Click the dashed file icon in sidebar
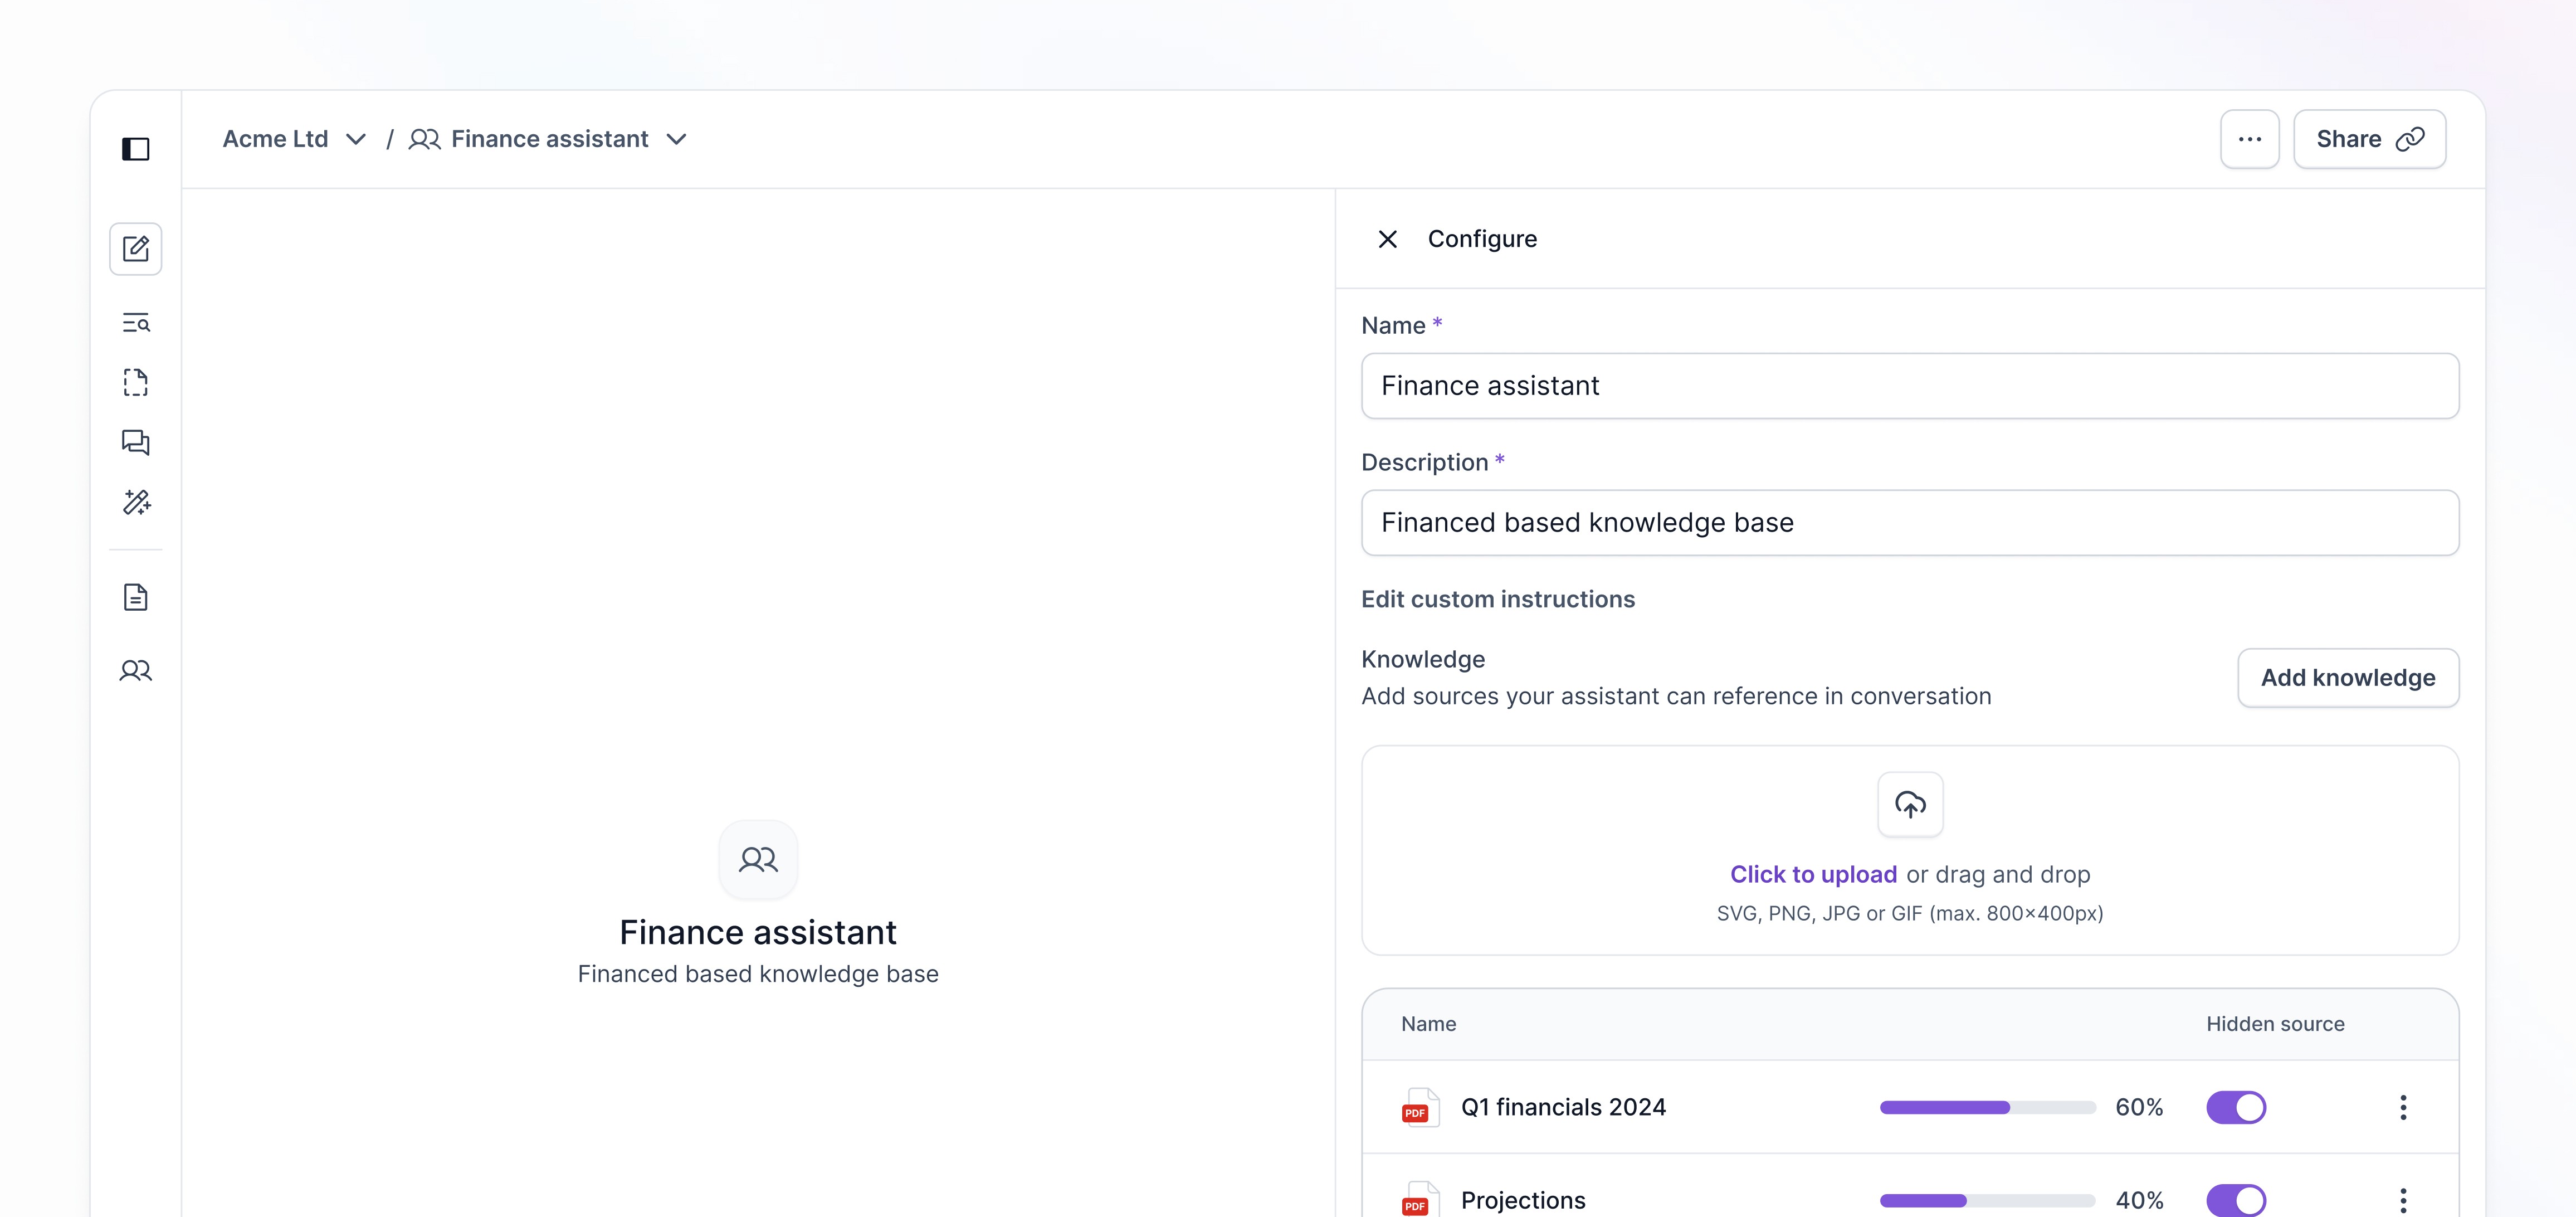 (136, 383)
